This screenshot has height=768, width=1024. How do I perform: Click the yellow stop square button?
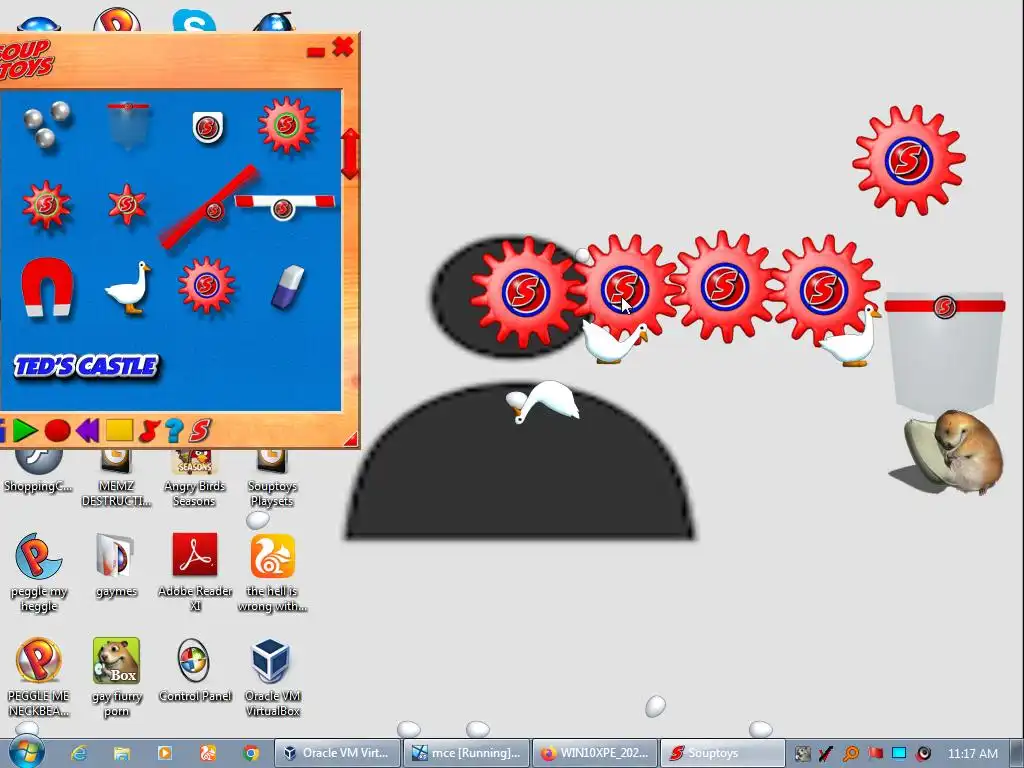click(x=120, y=430)
